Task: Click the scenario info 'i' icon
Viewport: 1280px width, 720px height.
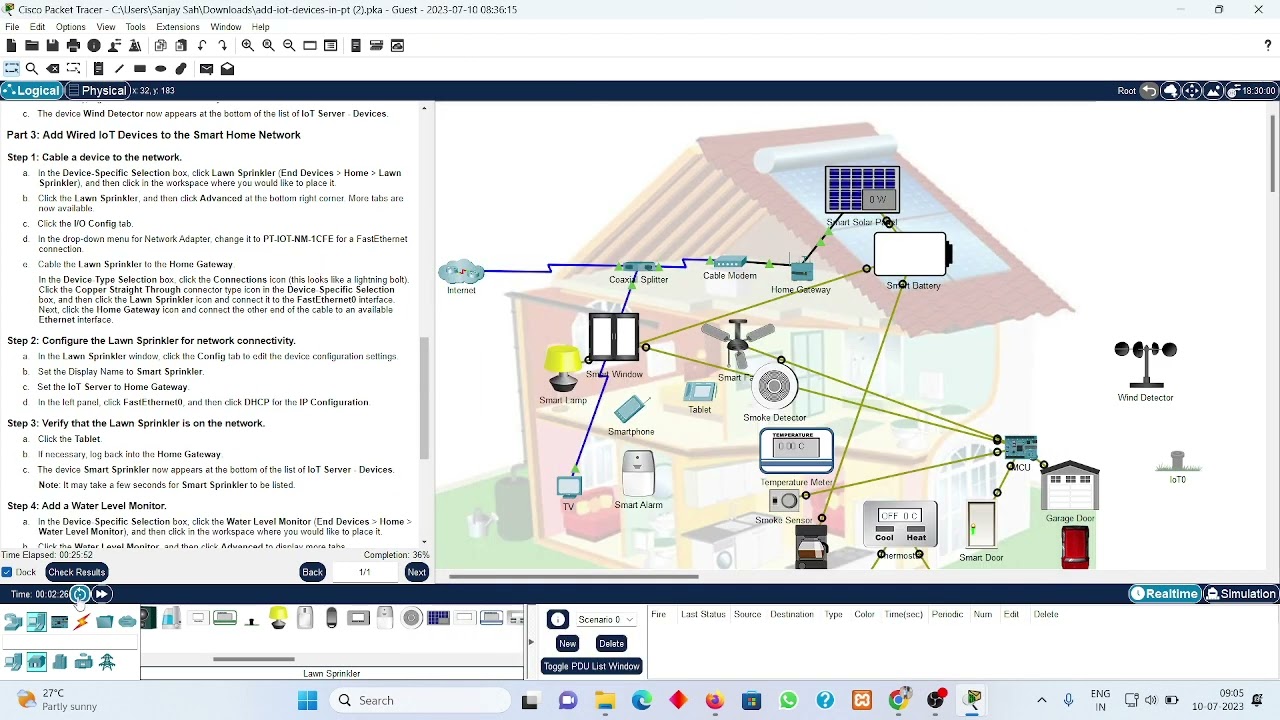Action: pyautogui.click(x=558, y=620)
